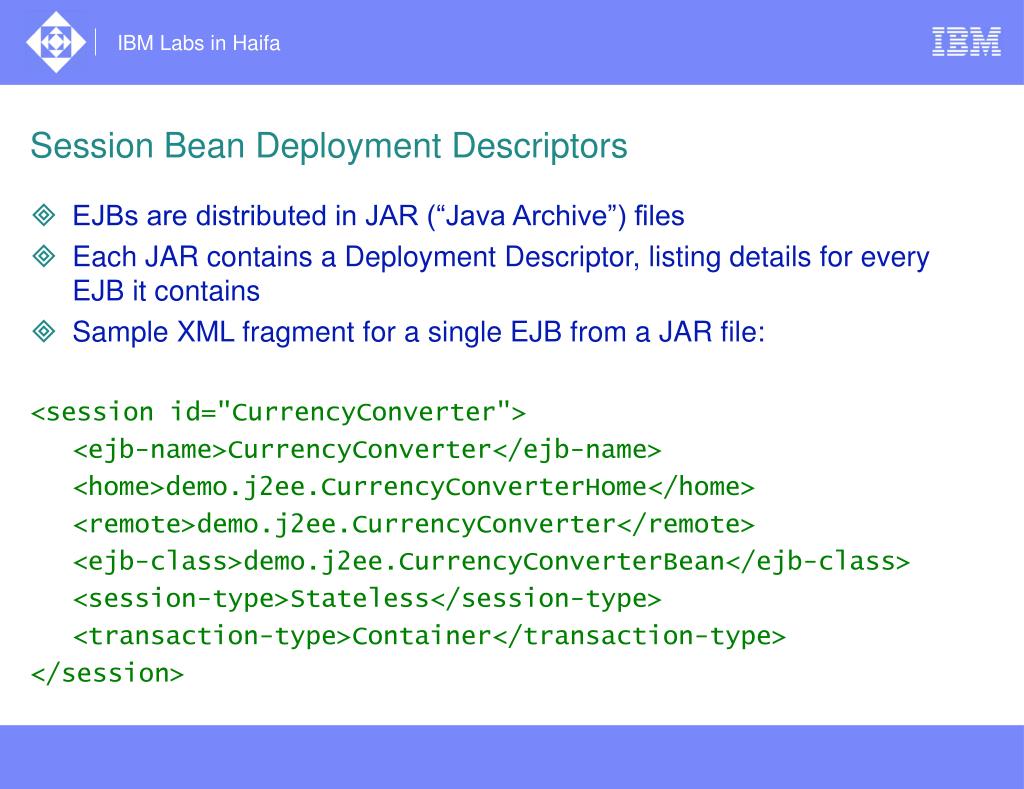The height and width of the screenshot is (789, 1024).
Task: Click the <remote>demo.j2ee.CurrencyConverter line
Action: [x=413, y=524]
